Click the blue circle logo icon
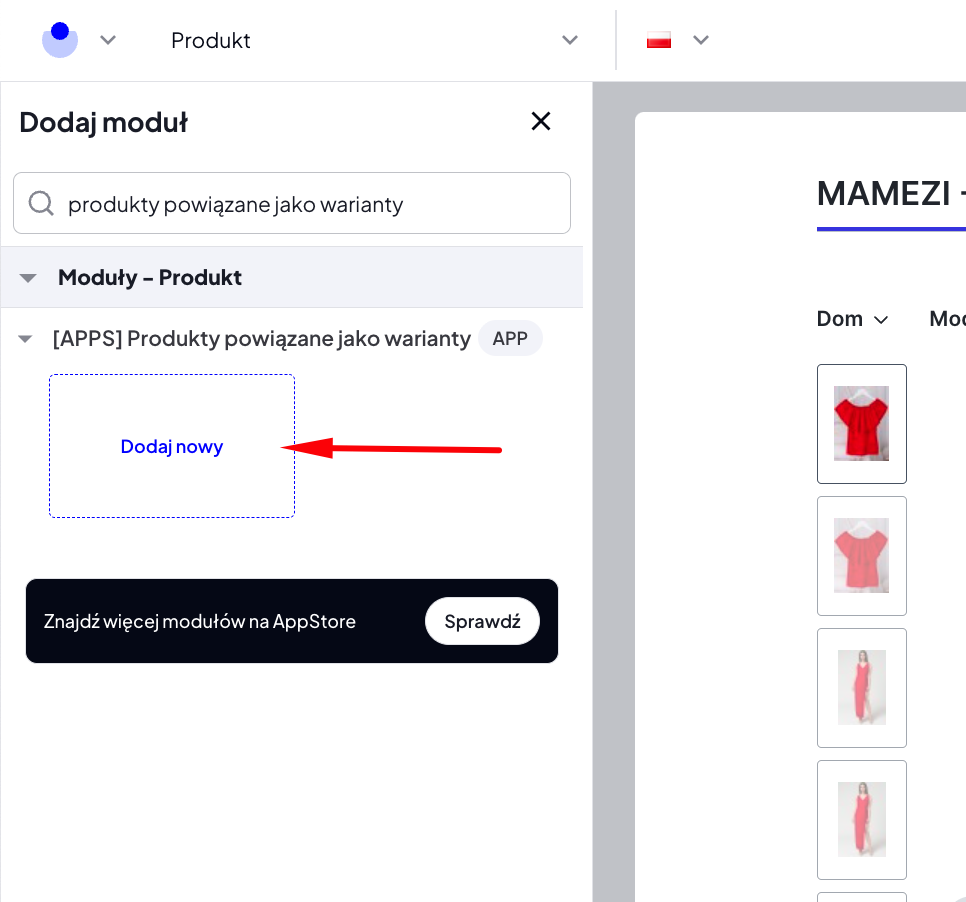 [x=60, y=39]
